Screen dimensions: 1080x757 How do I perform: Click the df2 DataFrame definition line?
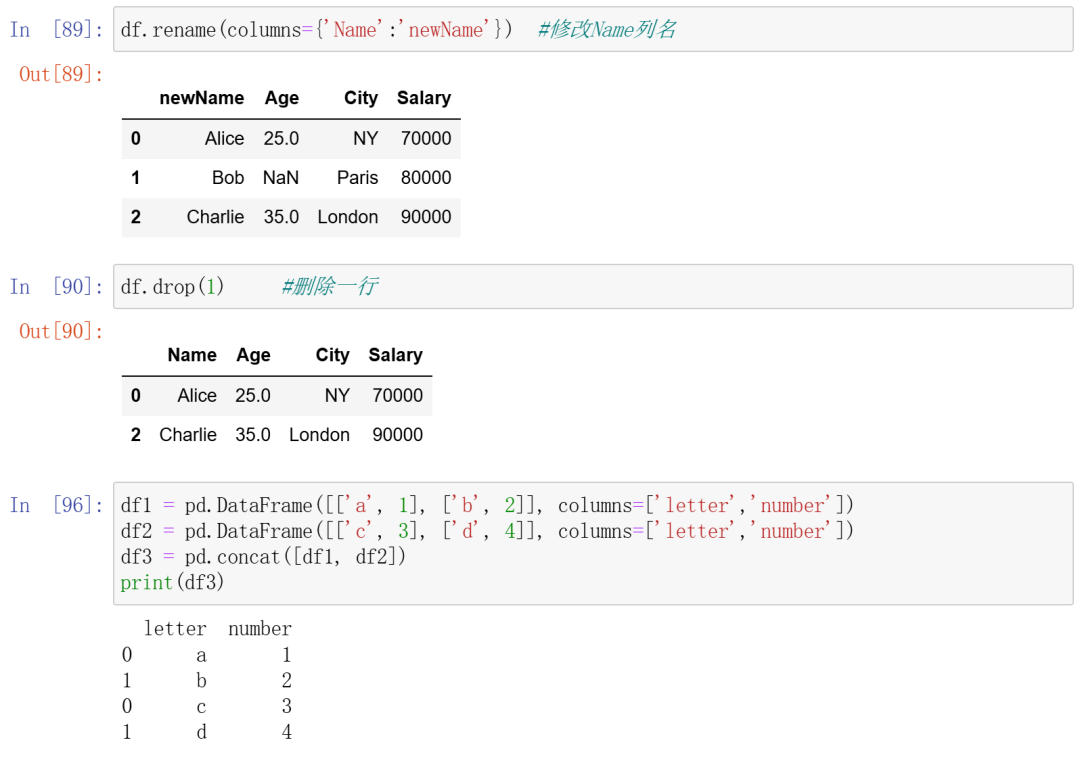pyautogui.click(x=487, y=531)
